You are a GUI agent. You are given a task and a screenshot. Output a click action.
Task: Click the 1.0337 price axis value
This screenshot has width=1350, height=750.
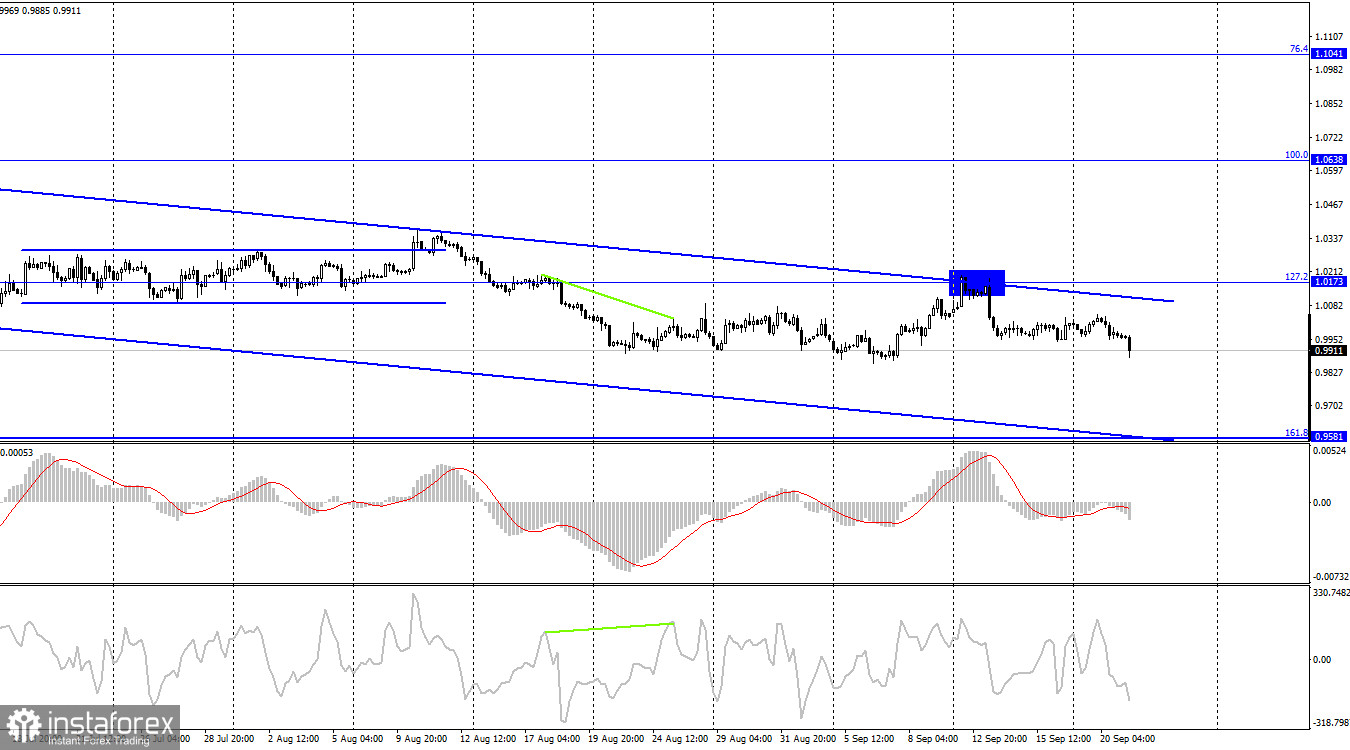[x=1329, y=238]
